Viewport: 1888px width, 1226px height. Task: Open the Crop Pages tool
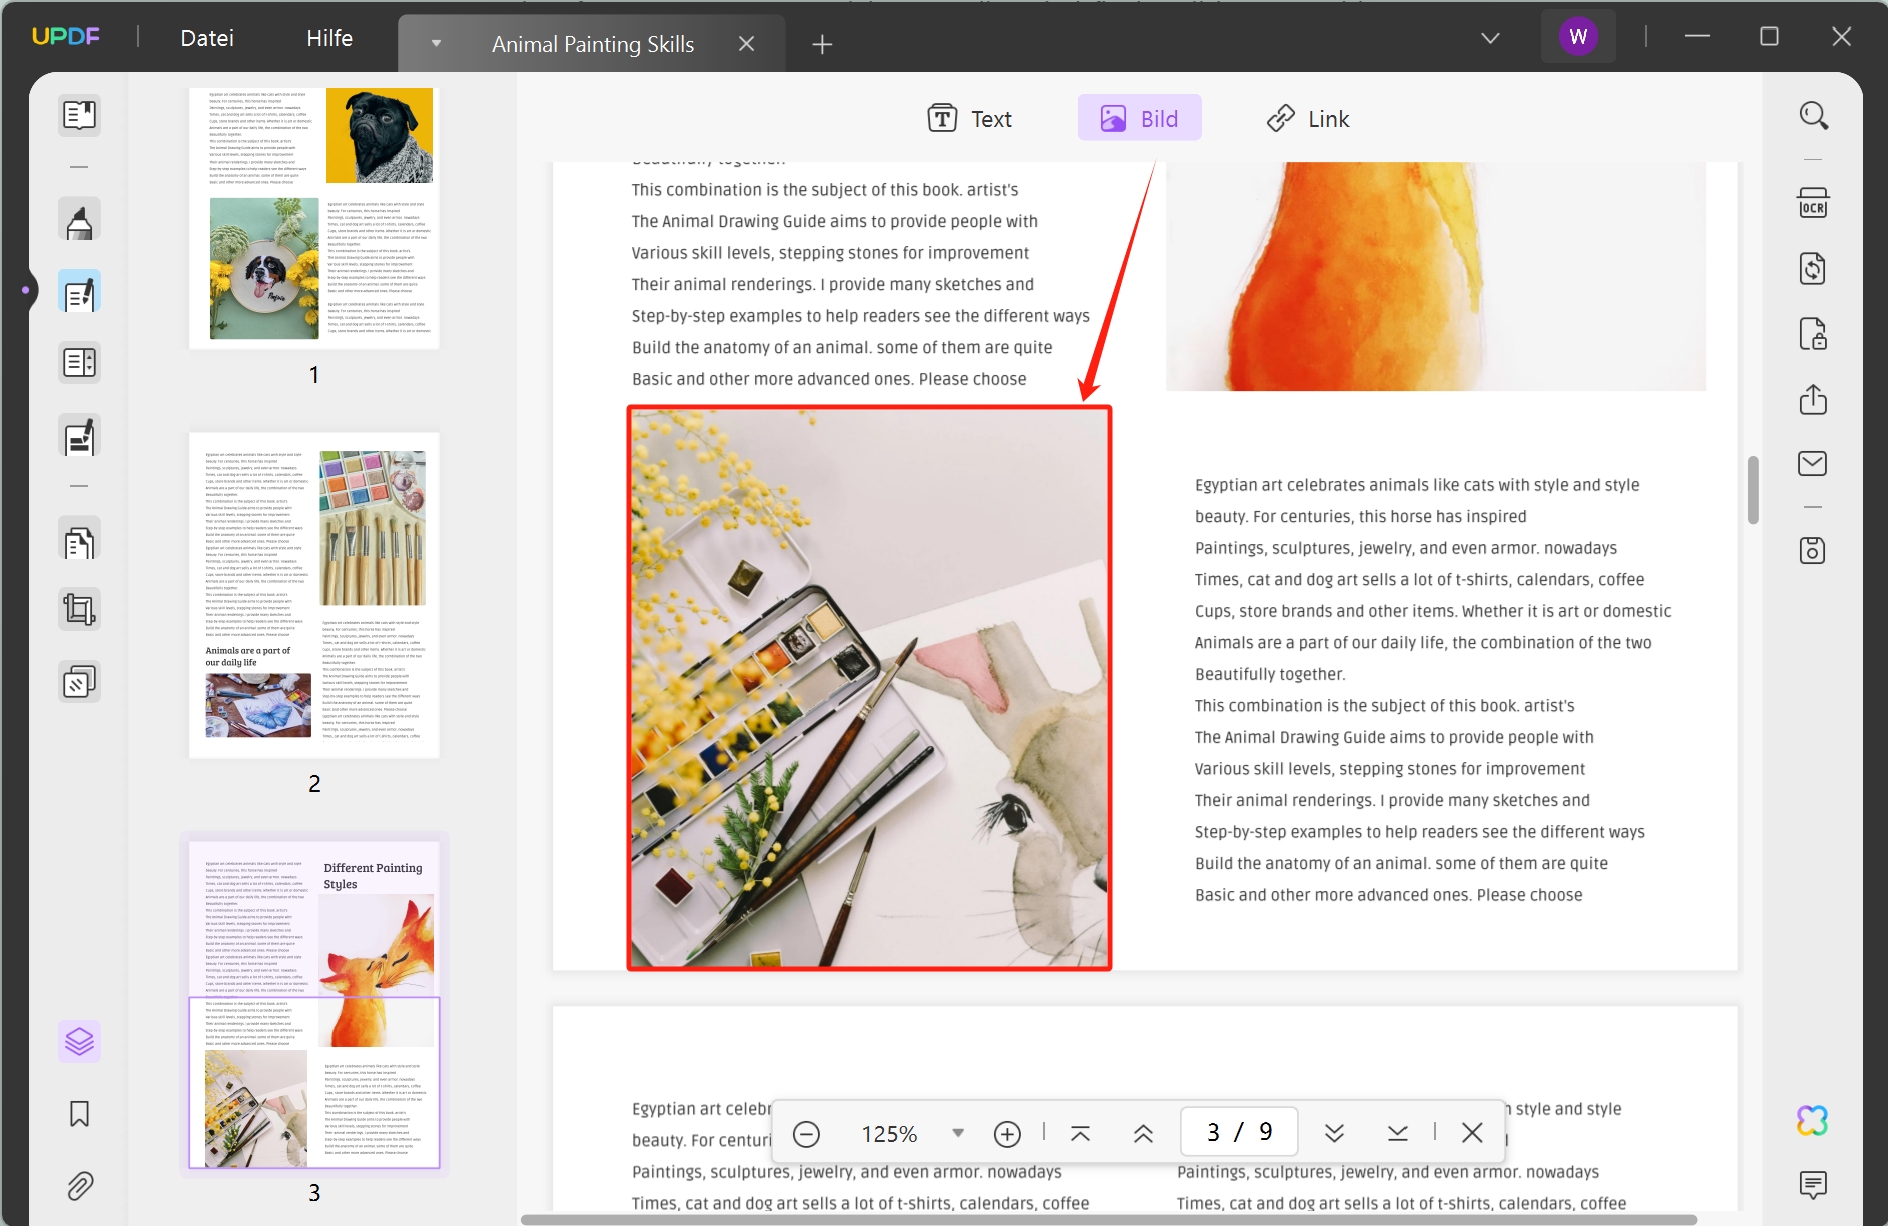(79, 609)
